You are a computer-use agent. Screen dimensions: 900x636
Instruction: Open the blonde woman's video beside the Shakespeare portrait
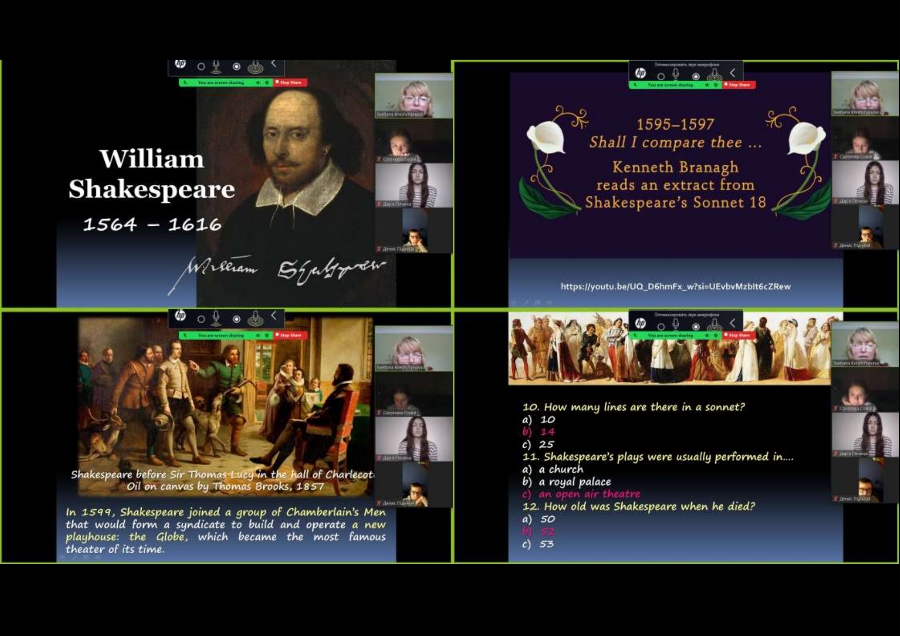414,96
